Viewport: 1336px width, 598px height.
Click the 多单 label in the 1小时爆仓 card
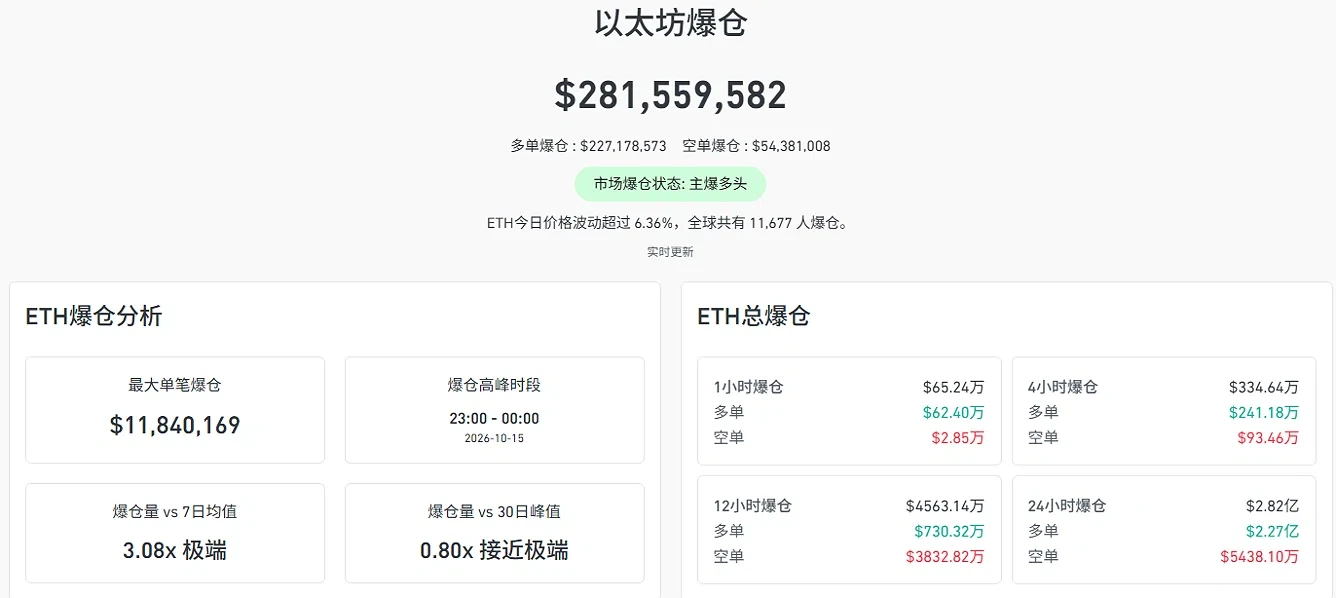tap(729, 412)
